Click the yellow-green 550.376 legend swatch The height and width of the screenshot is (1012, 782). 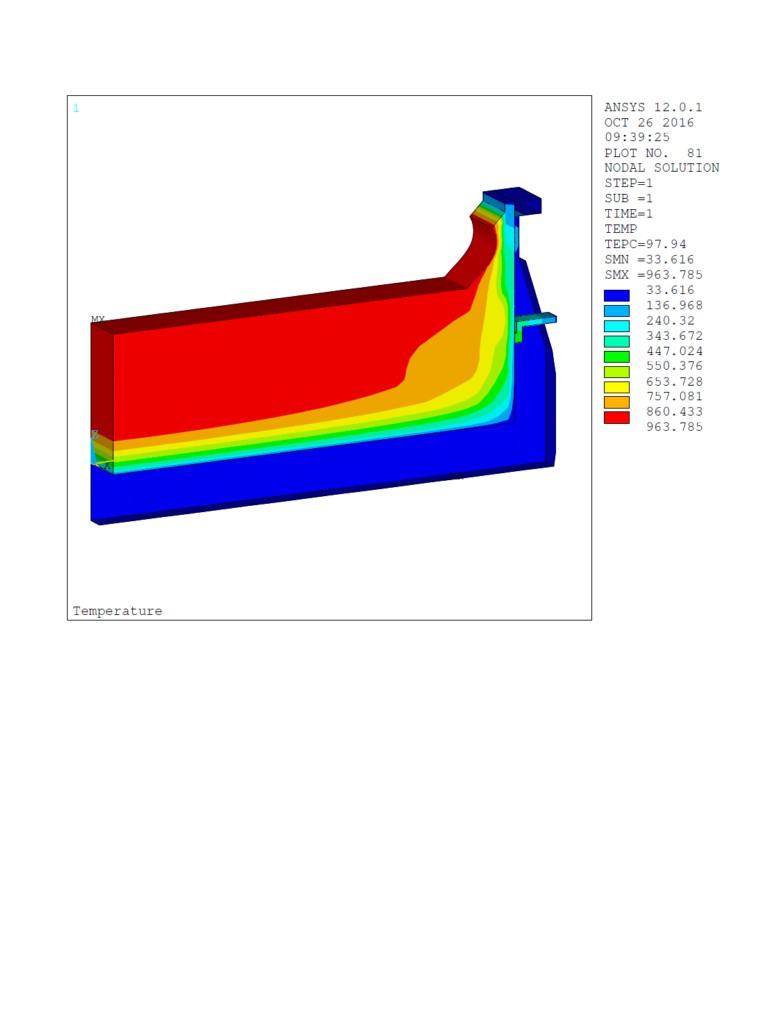tap(616, 372)
